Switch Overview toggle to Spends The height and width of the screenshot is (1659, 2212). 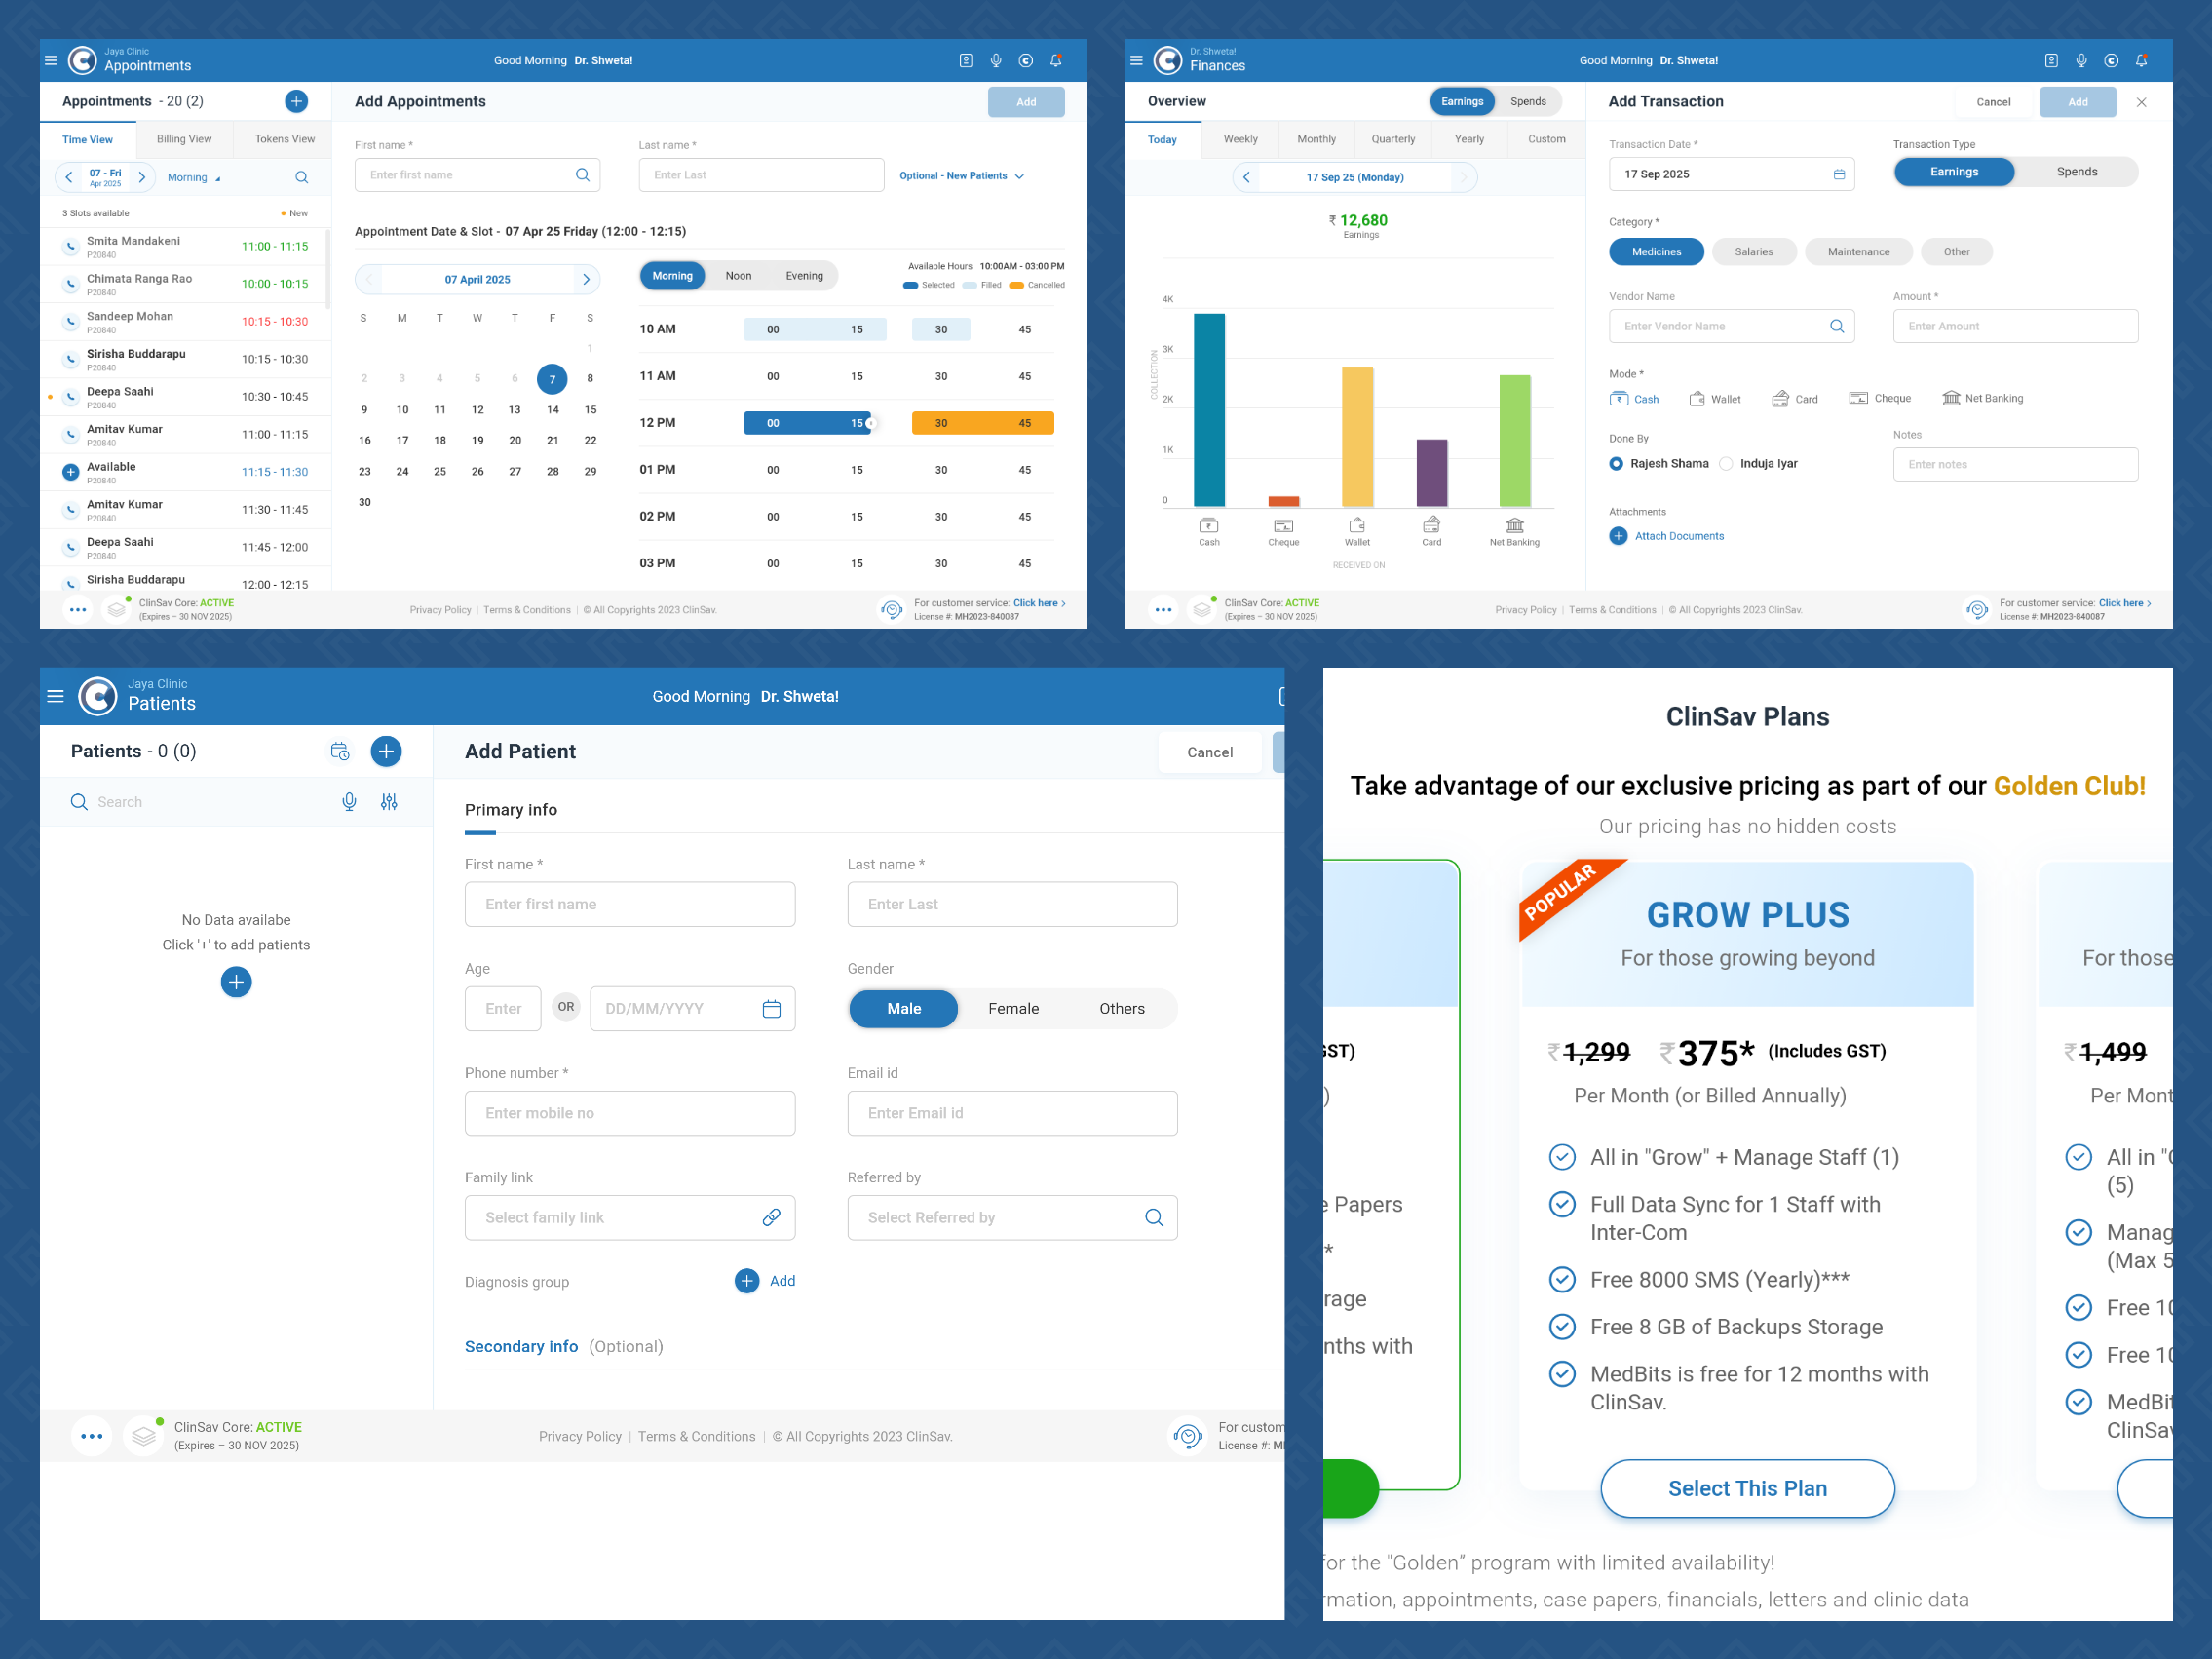pyautogui.click(x=1528, y=101)
